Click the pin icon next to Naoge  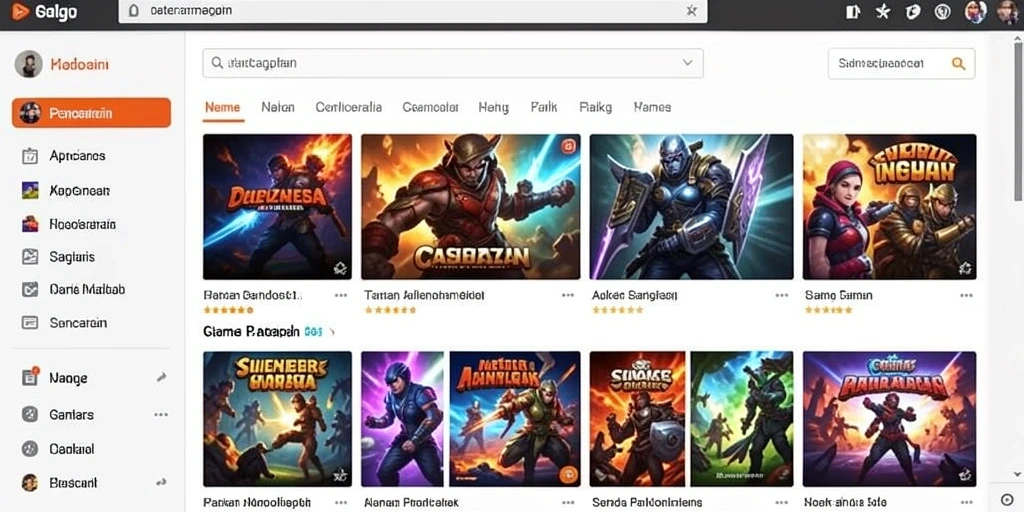coord(161,377)
